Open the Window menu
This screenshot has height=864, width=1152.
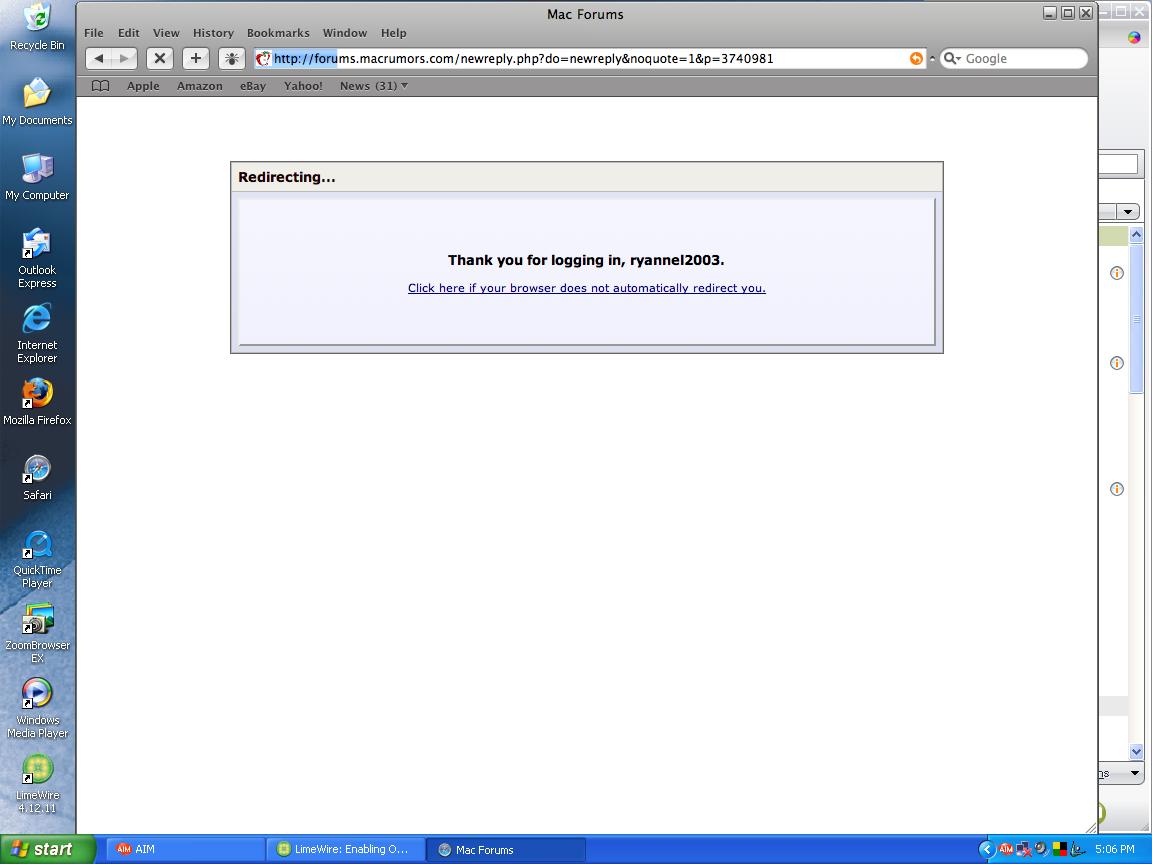click(x=345, y=33)
